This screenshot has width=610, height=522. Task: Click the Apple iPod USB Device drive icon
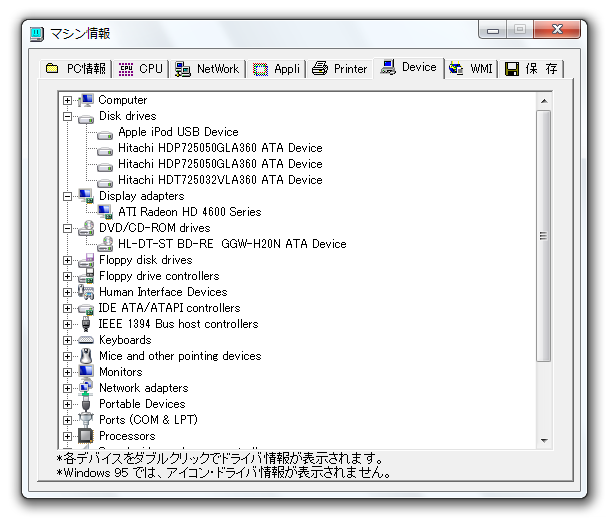pyautogui.click(x=105, y=135)
